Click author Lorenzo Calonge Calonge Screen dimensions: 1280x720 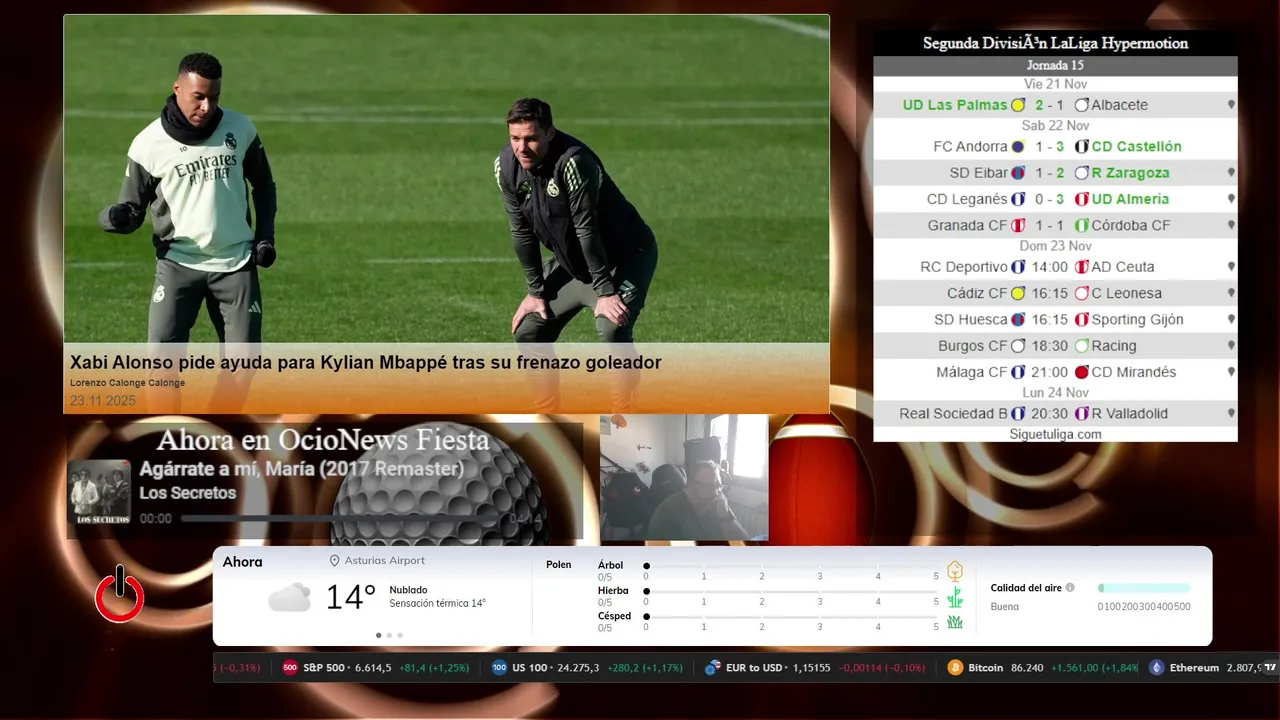[127, 383]
